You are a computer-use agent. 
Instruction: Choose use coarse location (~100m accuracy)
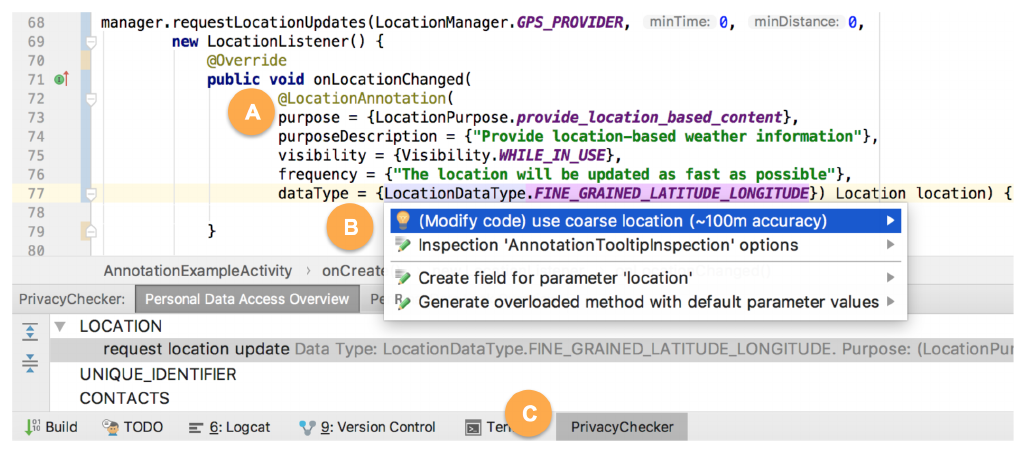[x=646, y=221]
